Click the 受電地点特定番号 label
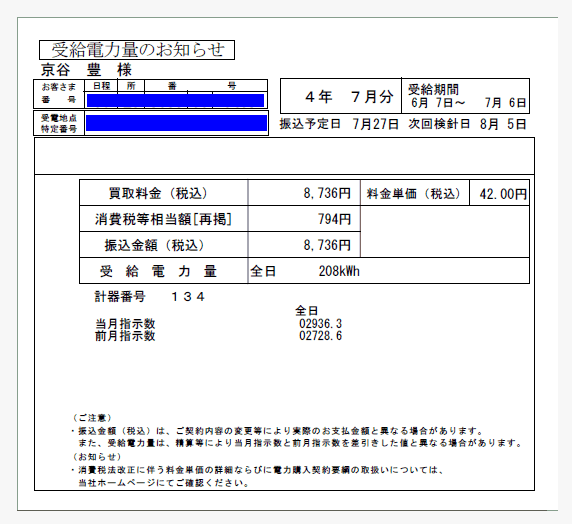Image resolution: width=572 pixels, height=524 pixels. tap(59, 123)
